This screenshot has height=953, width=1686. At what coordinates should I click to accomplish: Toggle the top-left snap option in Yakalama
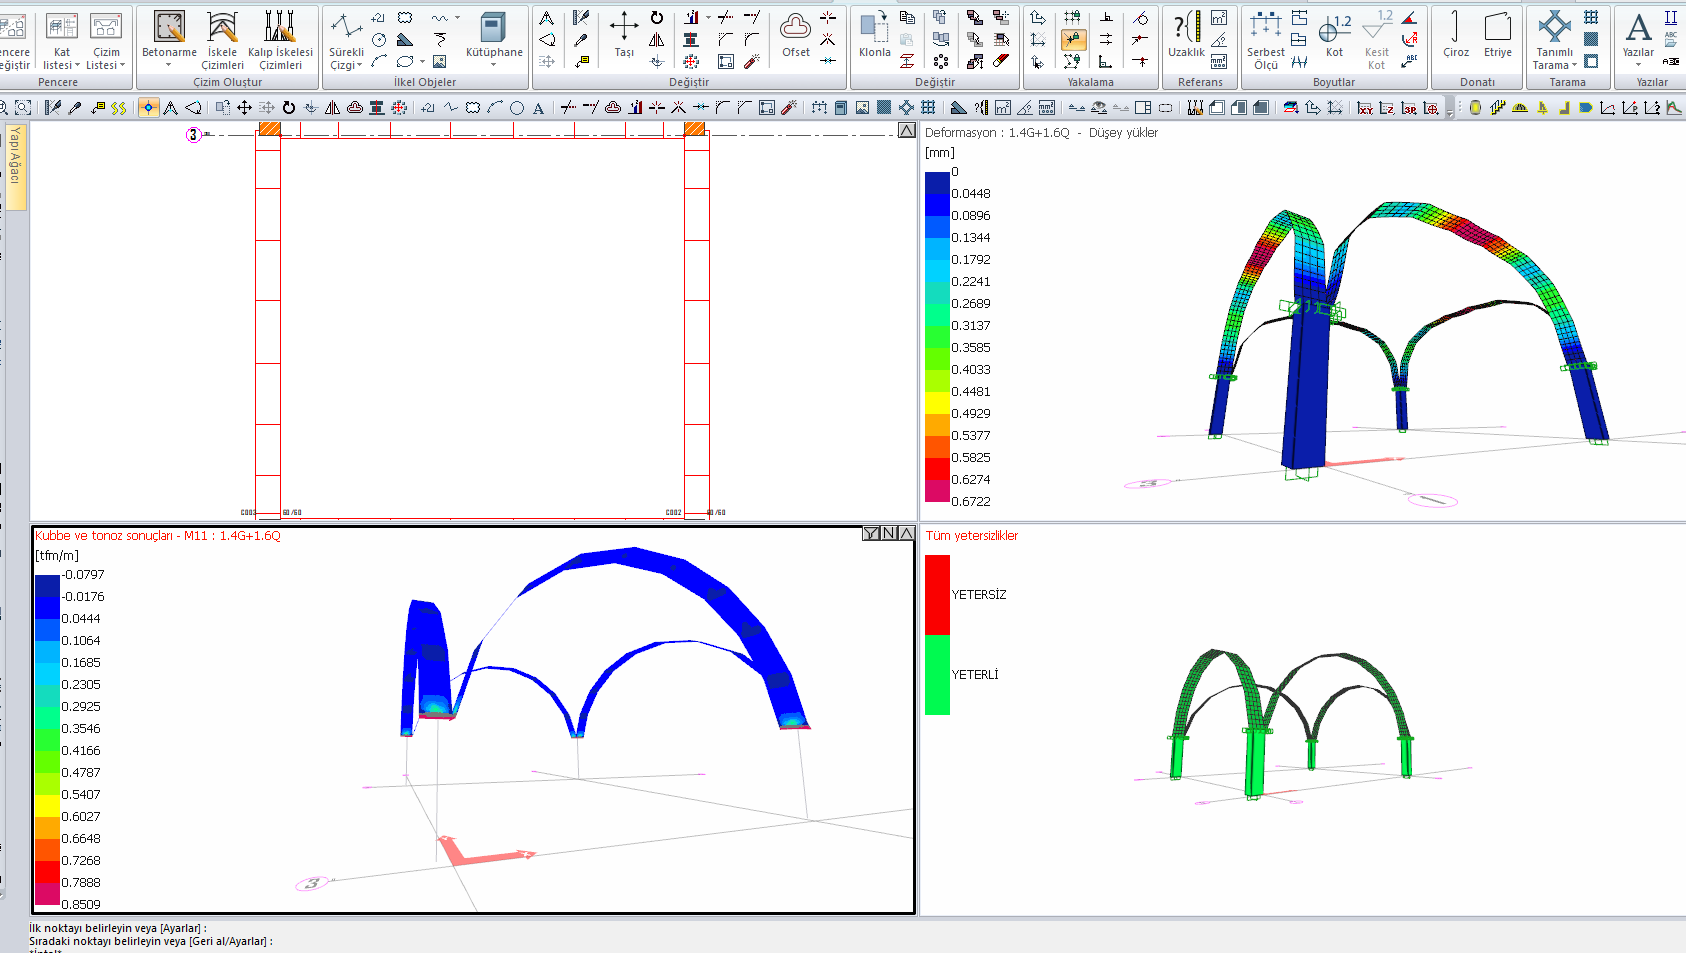pyautogui.click(x=1038, y=18)
